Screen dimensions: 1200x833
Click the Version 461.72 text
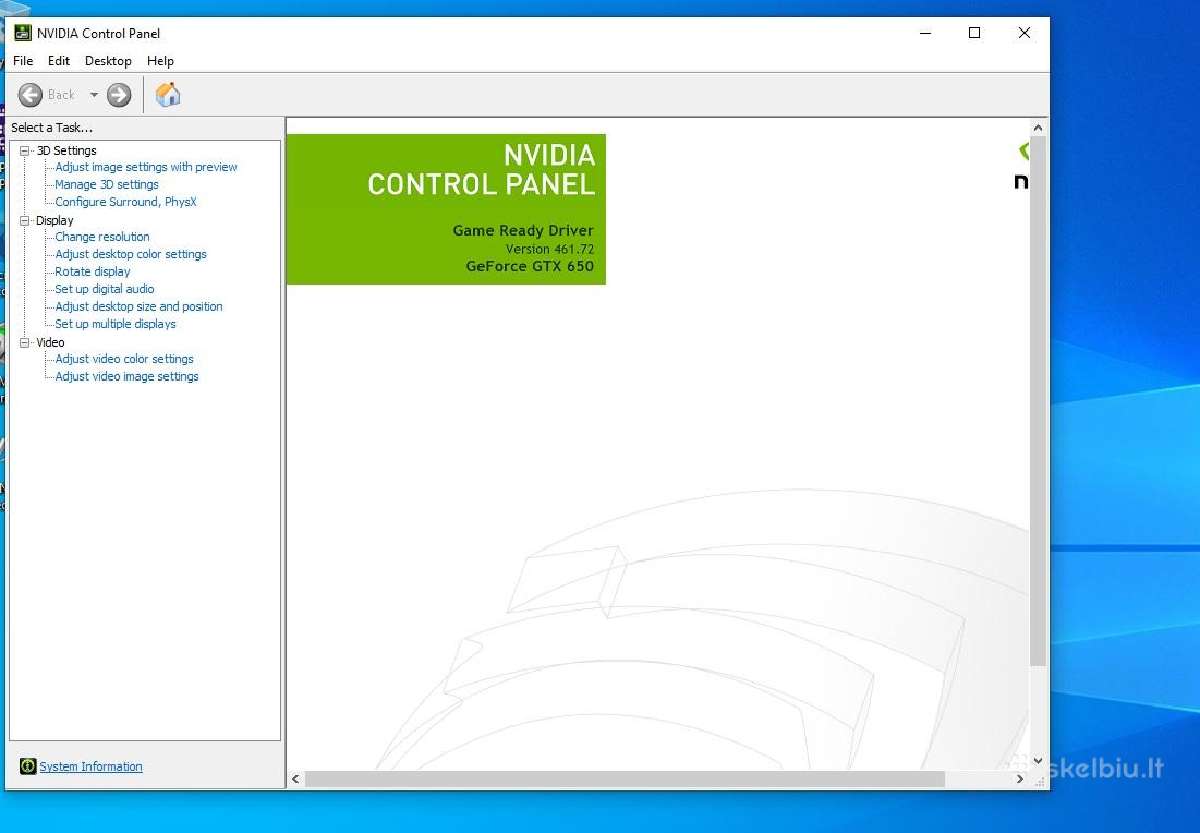[550, 249]
